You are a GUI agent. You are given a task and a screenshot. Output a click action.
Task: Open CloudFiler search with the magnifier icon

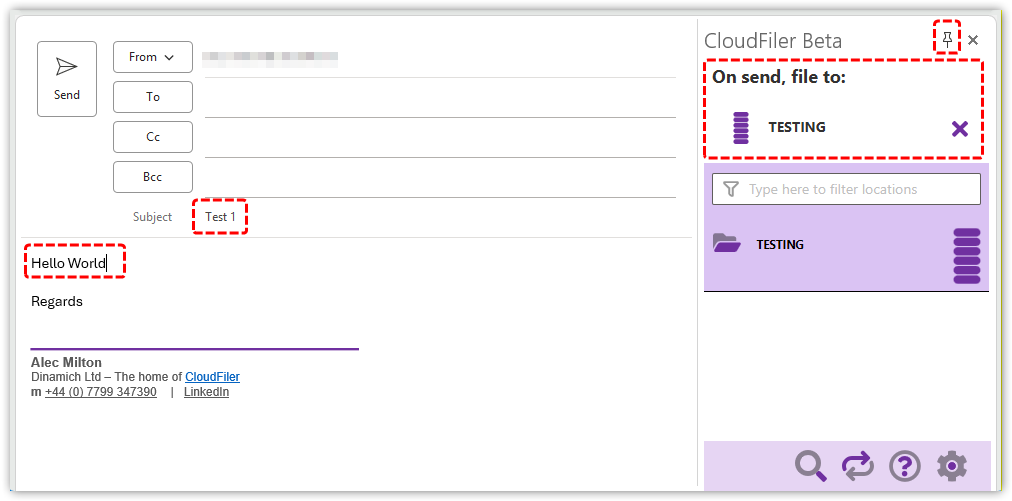click(810, 465)
